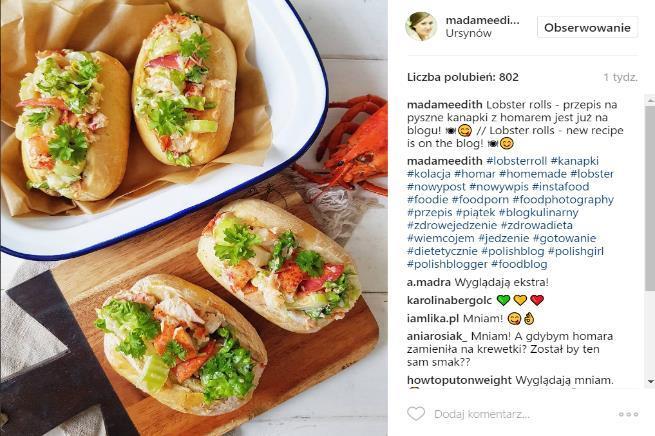
Task: Open the Ursynów location link
Action: tap(468, 33)
